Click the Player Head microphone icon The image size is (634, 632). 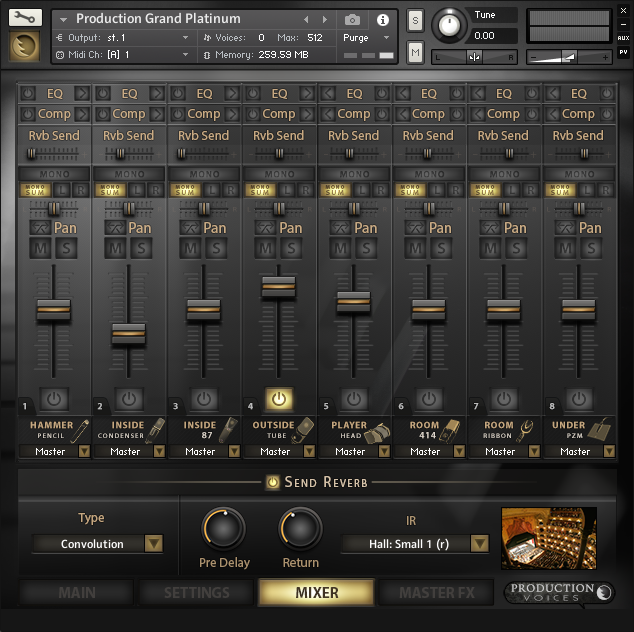[377, 433]
